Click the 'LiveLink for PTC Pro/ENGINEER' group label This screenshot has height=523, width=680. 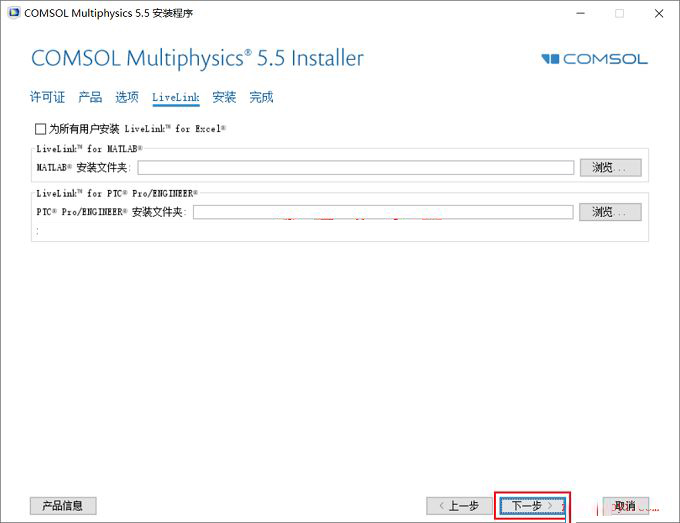[x=117, y=193]
